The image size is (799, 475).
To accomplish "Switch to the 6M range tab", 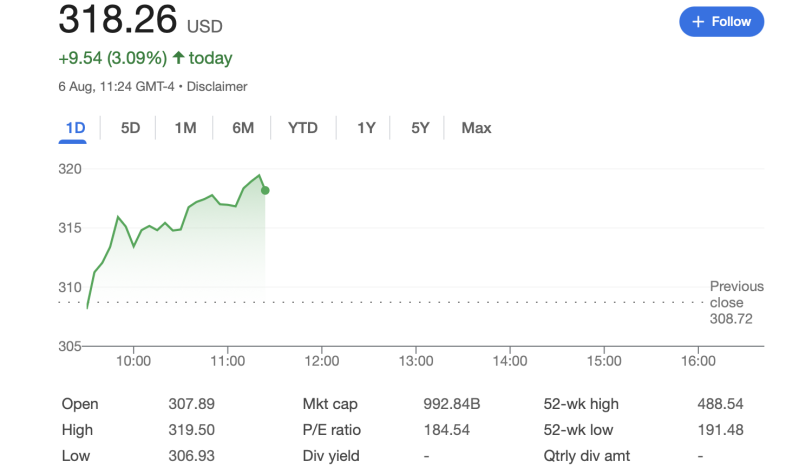I will (243, 128).
